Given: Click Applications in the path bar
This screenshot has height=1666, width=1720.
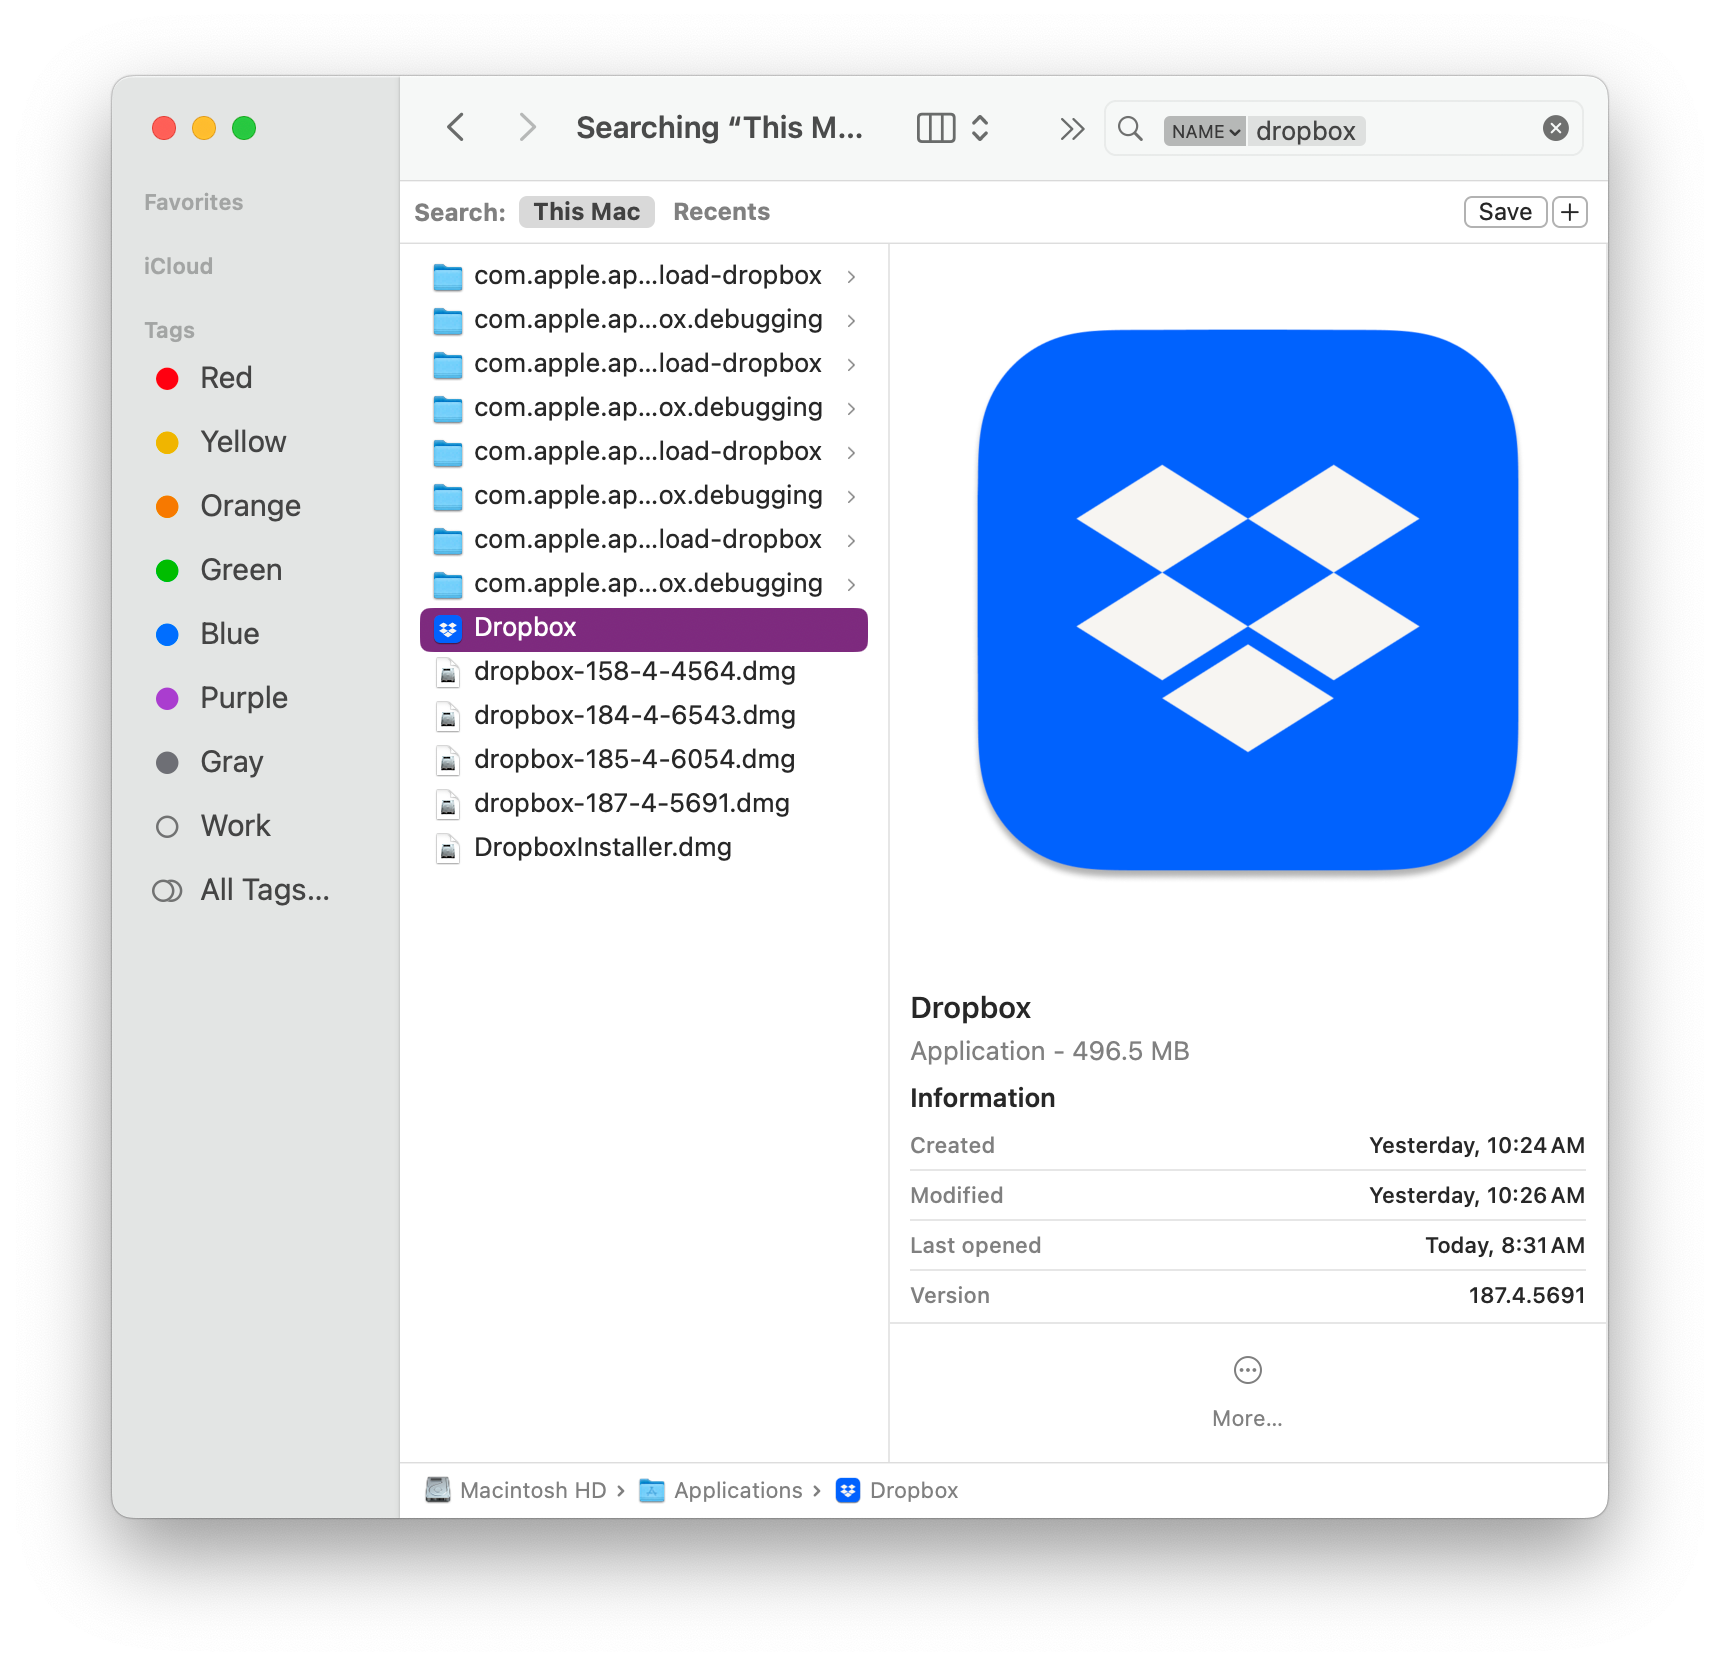Looking at the screenshot, I should point(721,1490).
